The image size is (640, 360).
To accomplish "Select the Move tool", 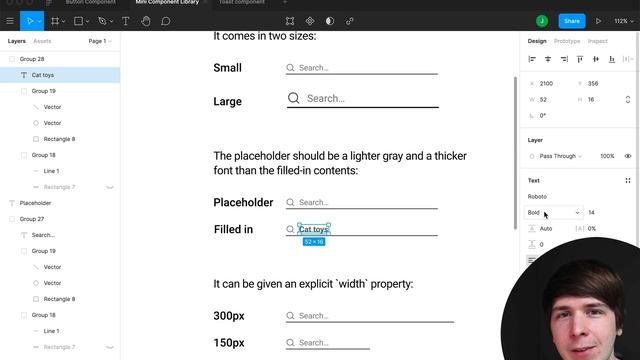I will (30, 21).
